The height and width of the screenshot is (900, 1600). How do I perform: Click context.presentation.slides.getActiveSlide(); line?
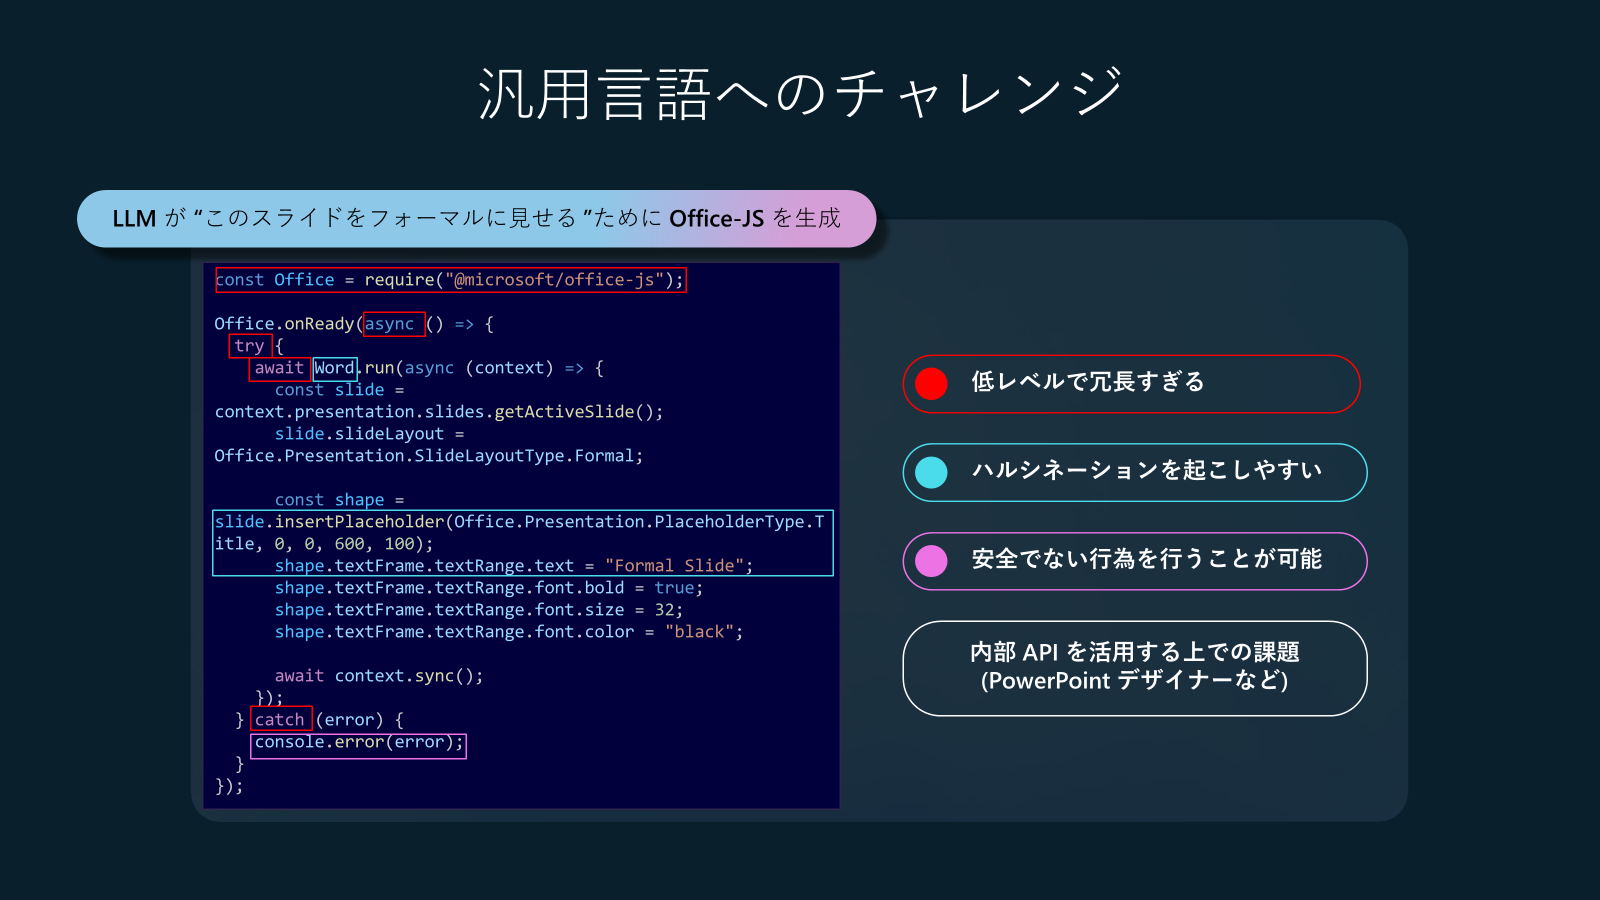coord(439,412)
